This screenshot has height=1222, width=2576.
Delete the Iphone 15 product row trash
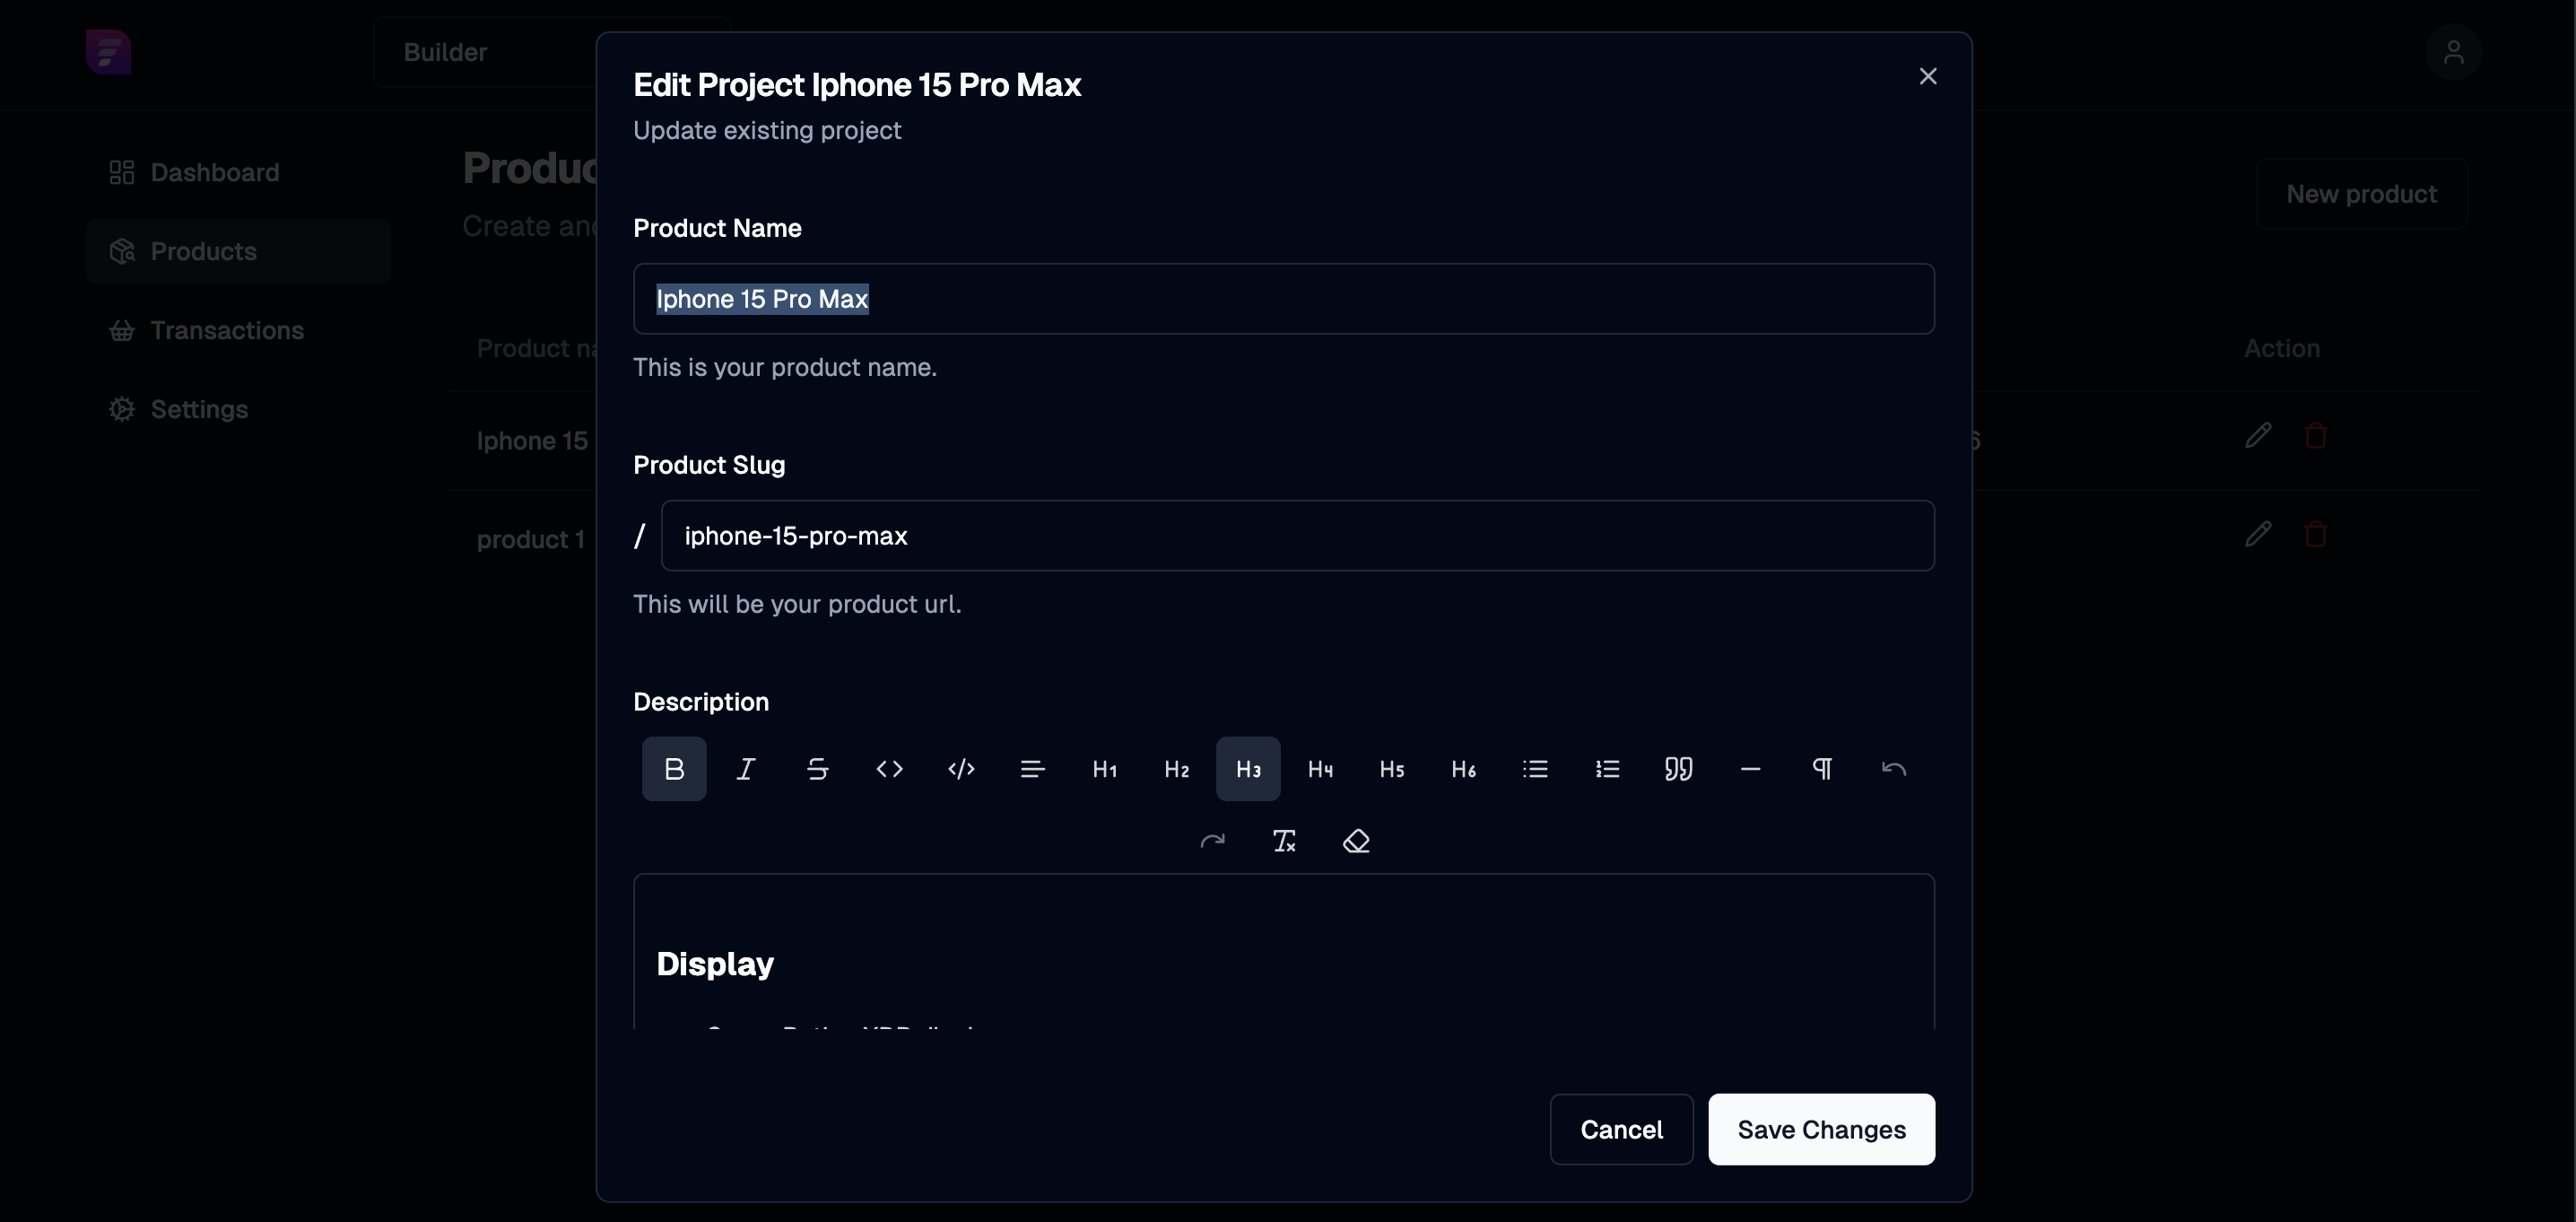[2315, 436]
